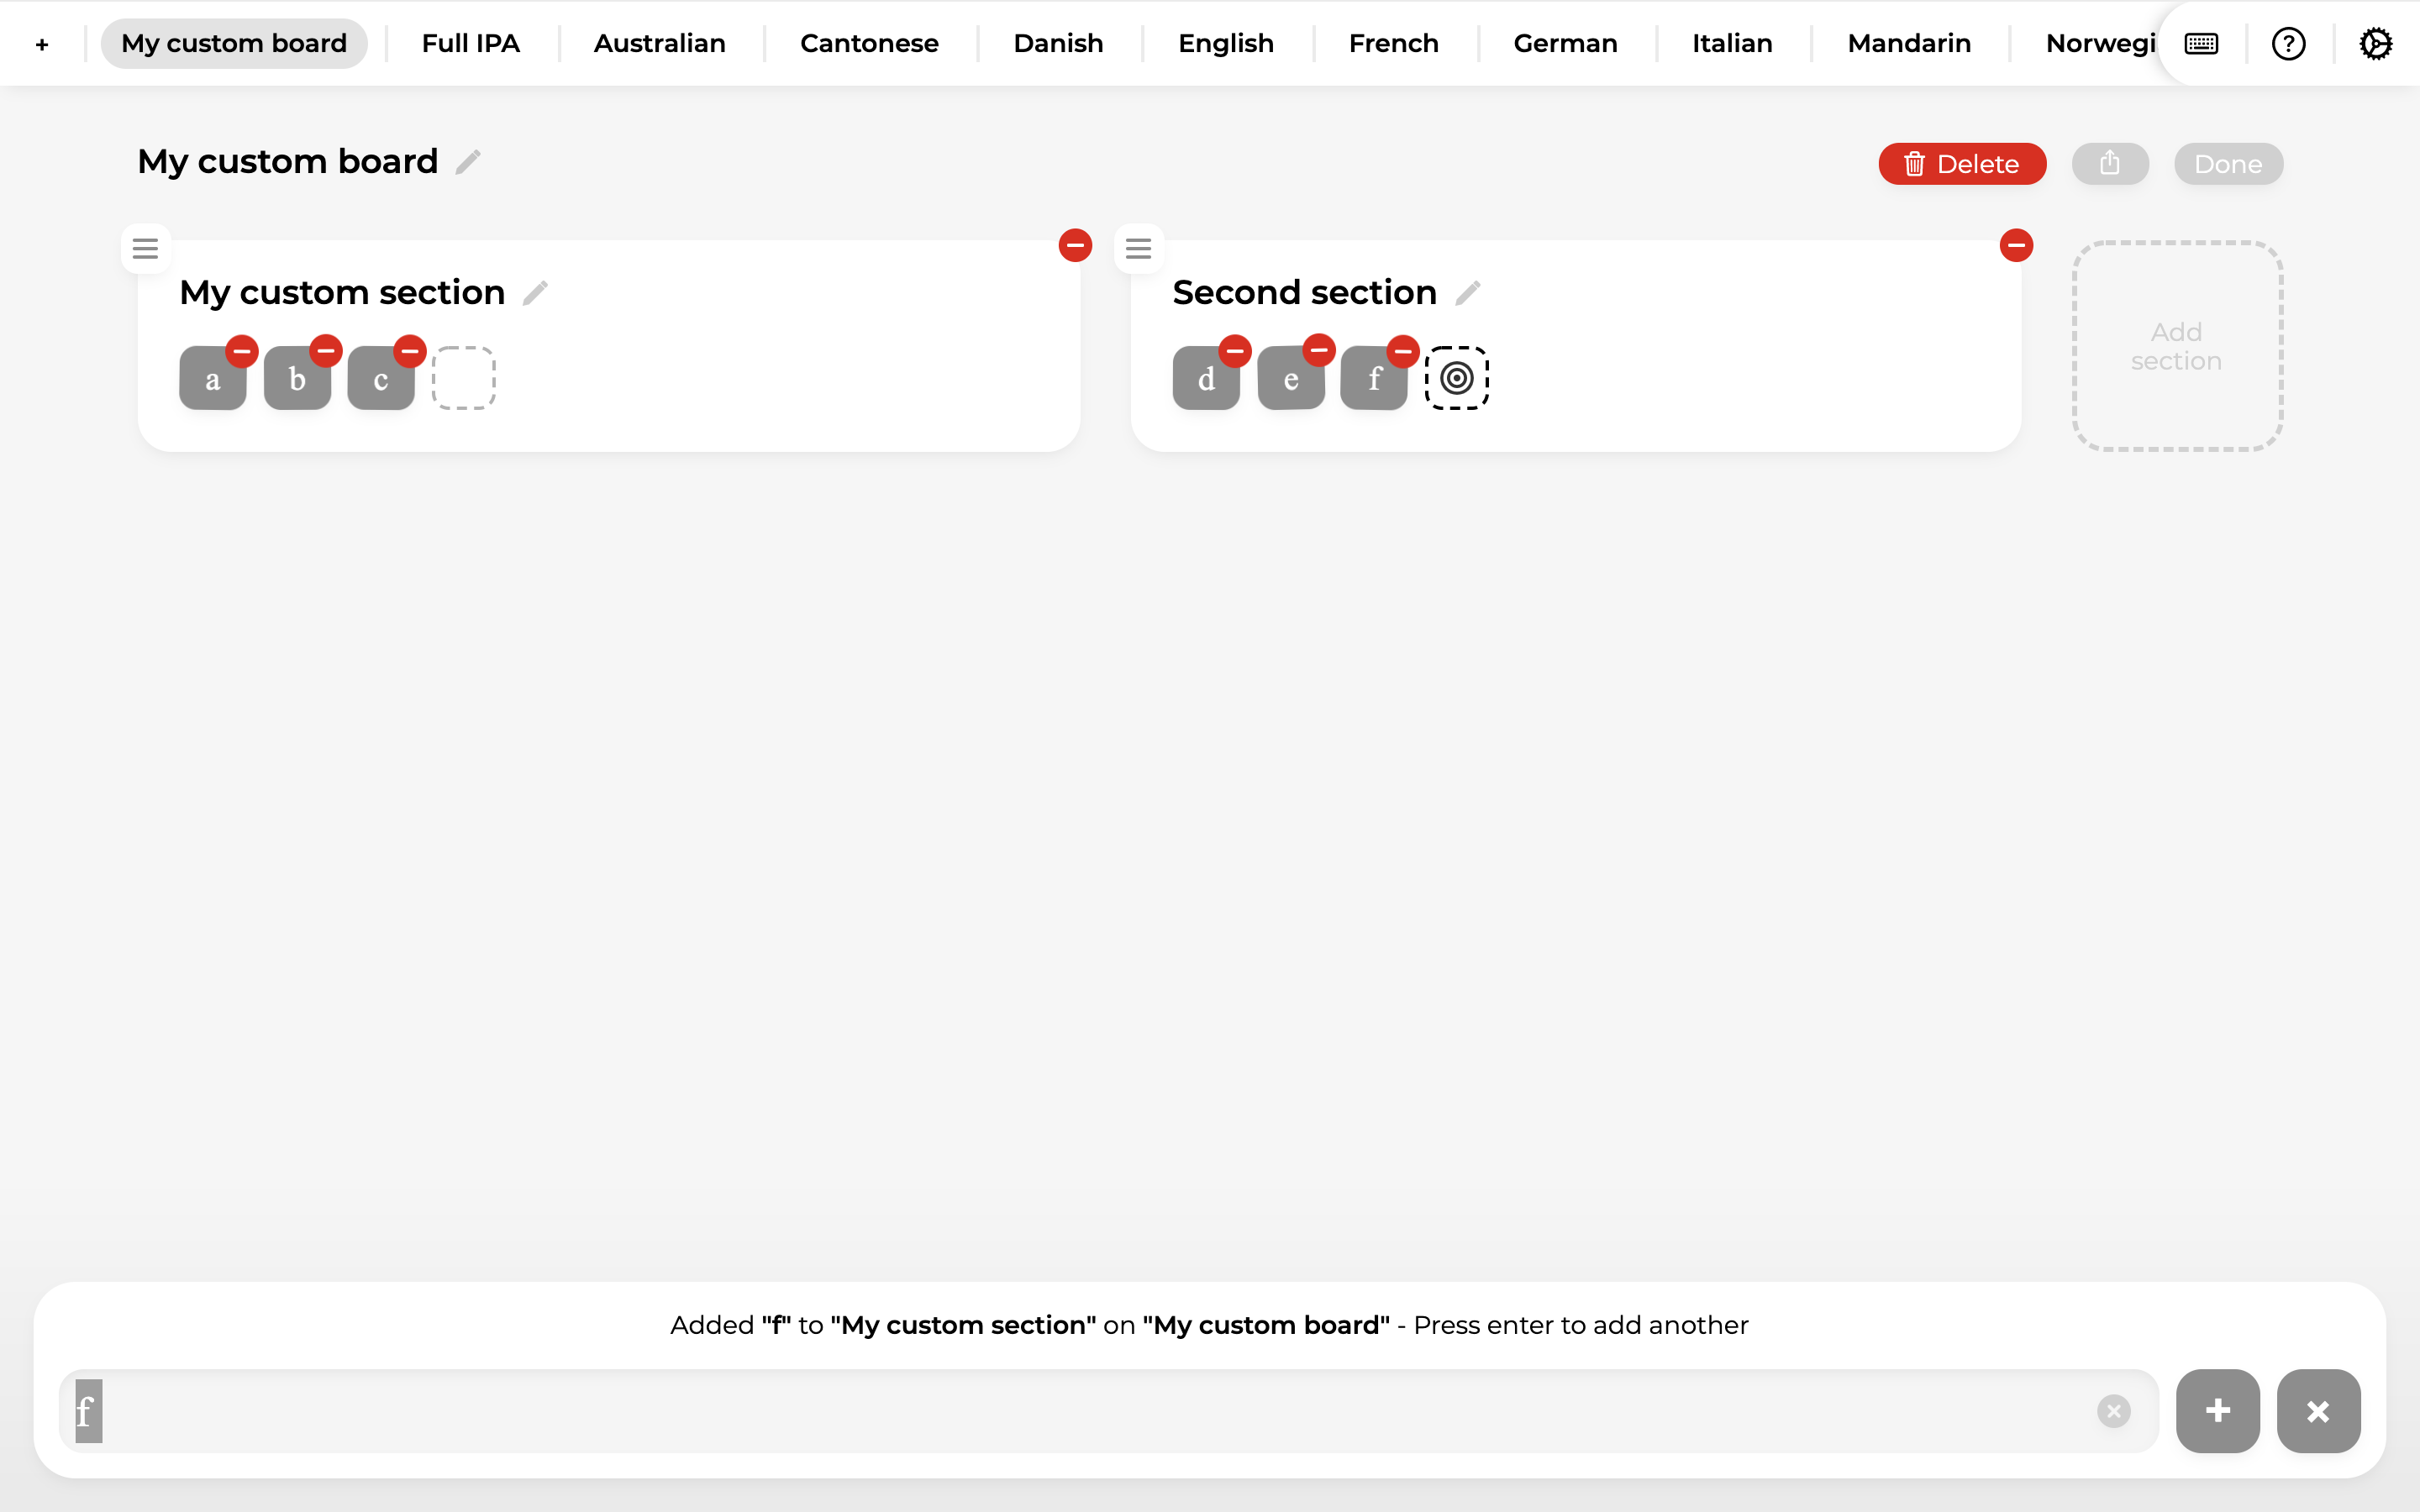This screenshot has height=1512, width=2420.
Task: Click the '+' to create a new board
Action: click(42, 42)
